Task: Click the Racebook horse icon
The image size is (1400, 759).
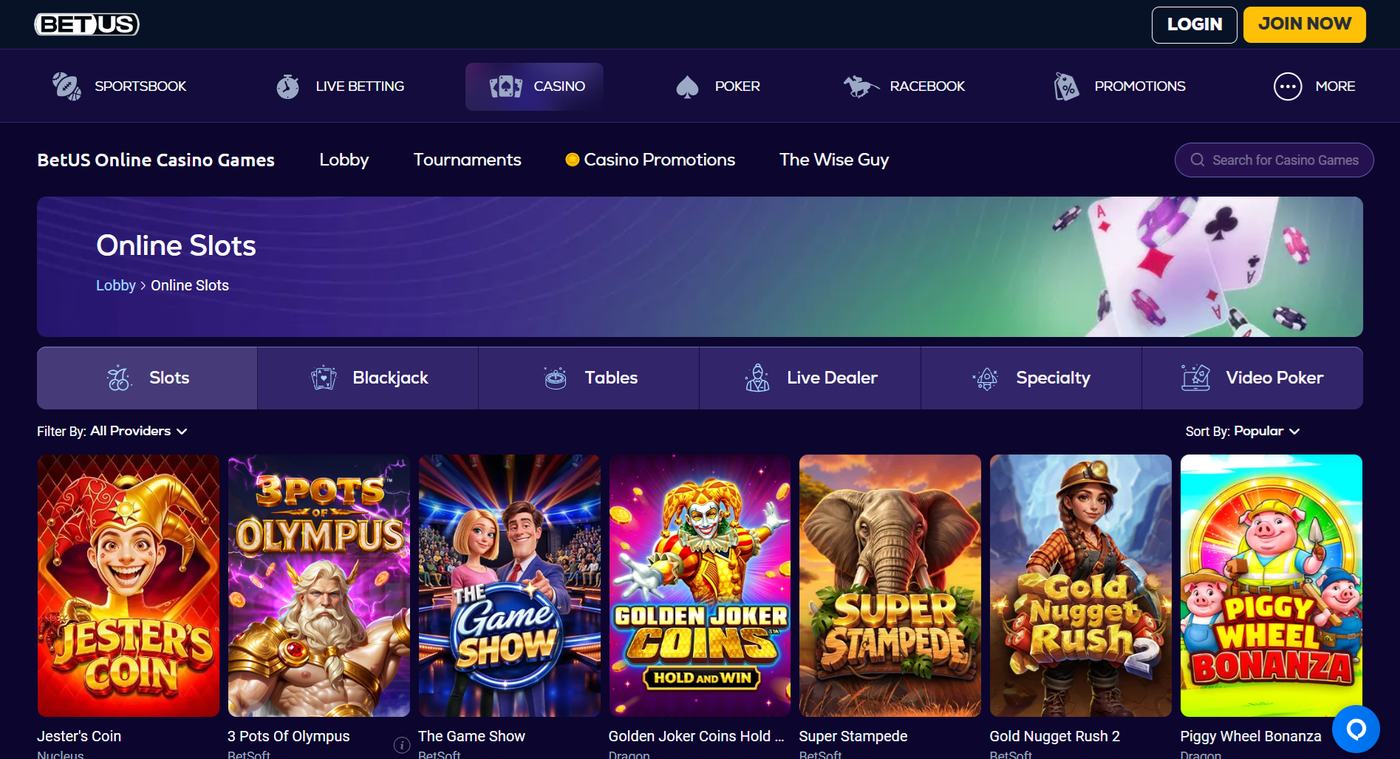Action: 861,86
